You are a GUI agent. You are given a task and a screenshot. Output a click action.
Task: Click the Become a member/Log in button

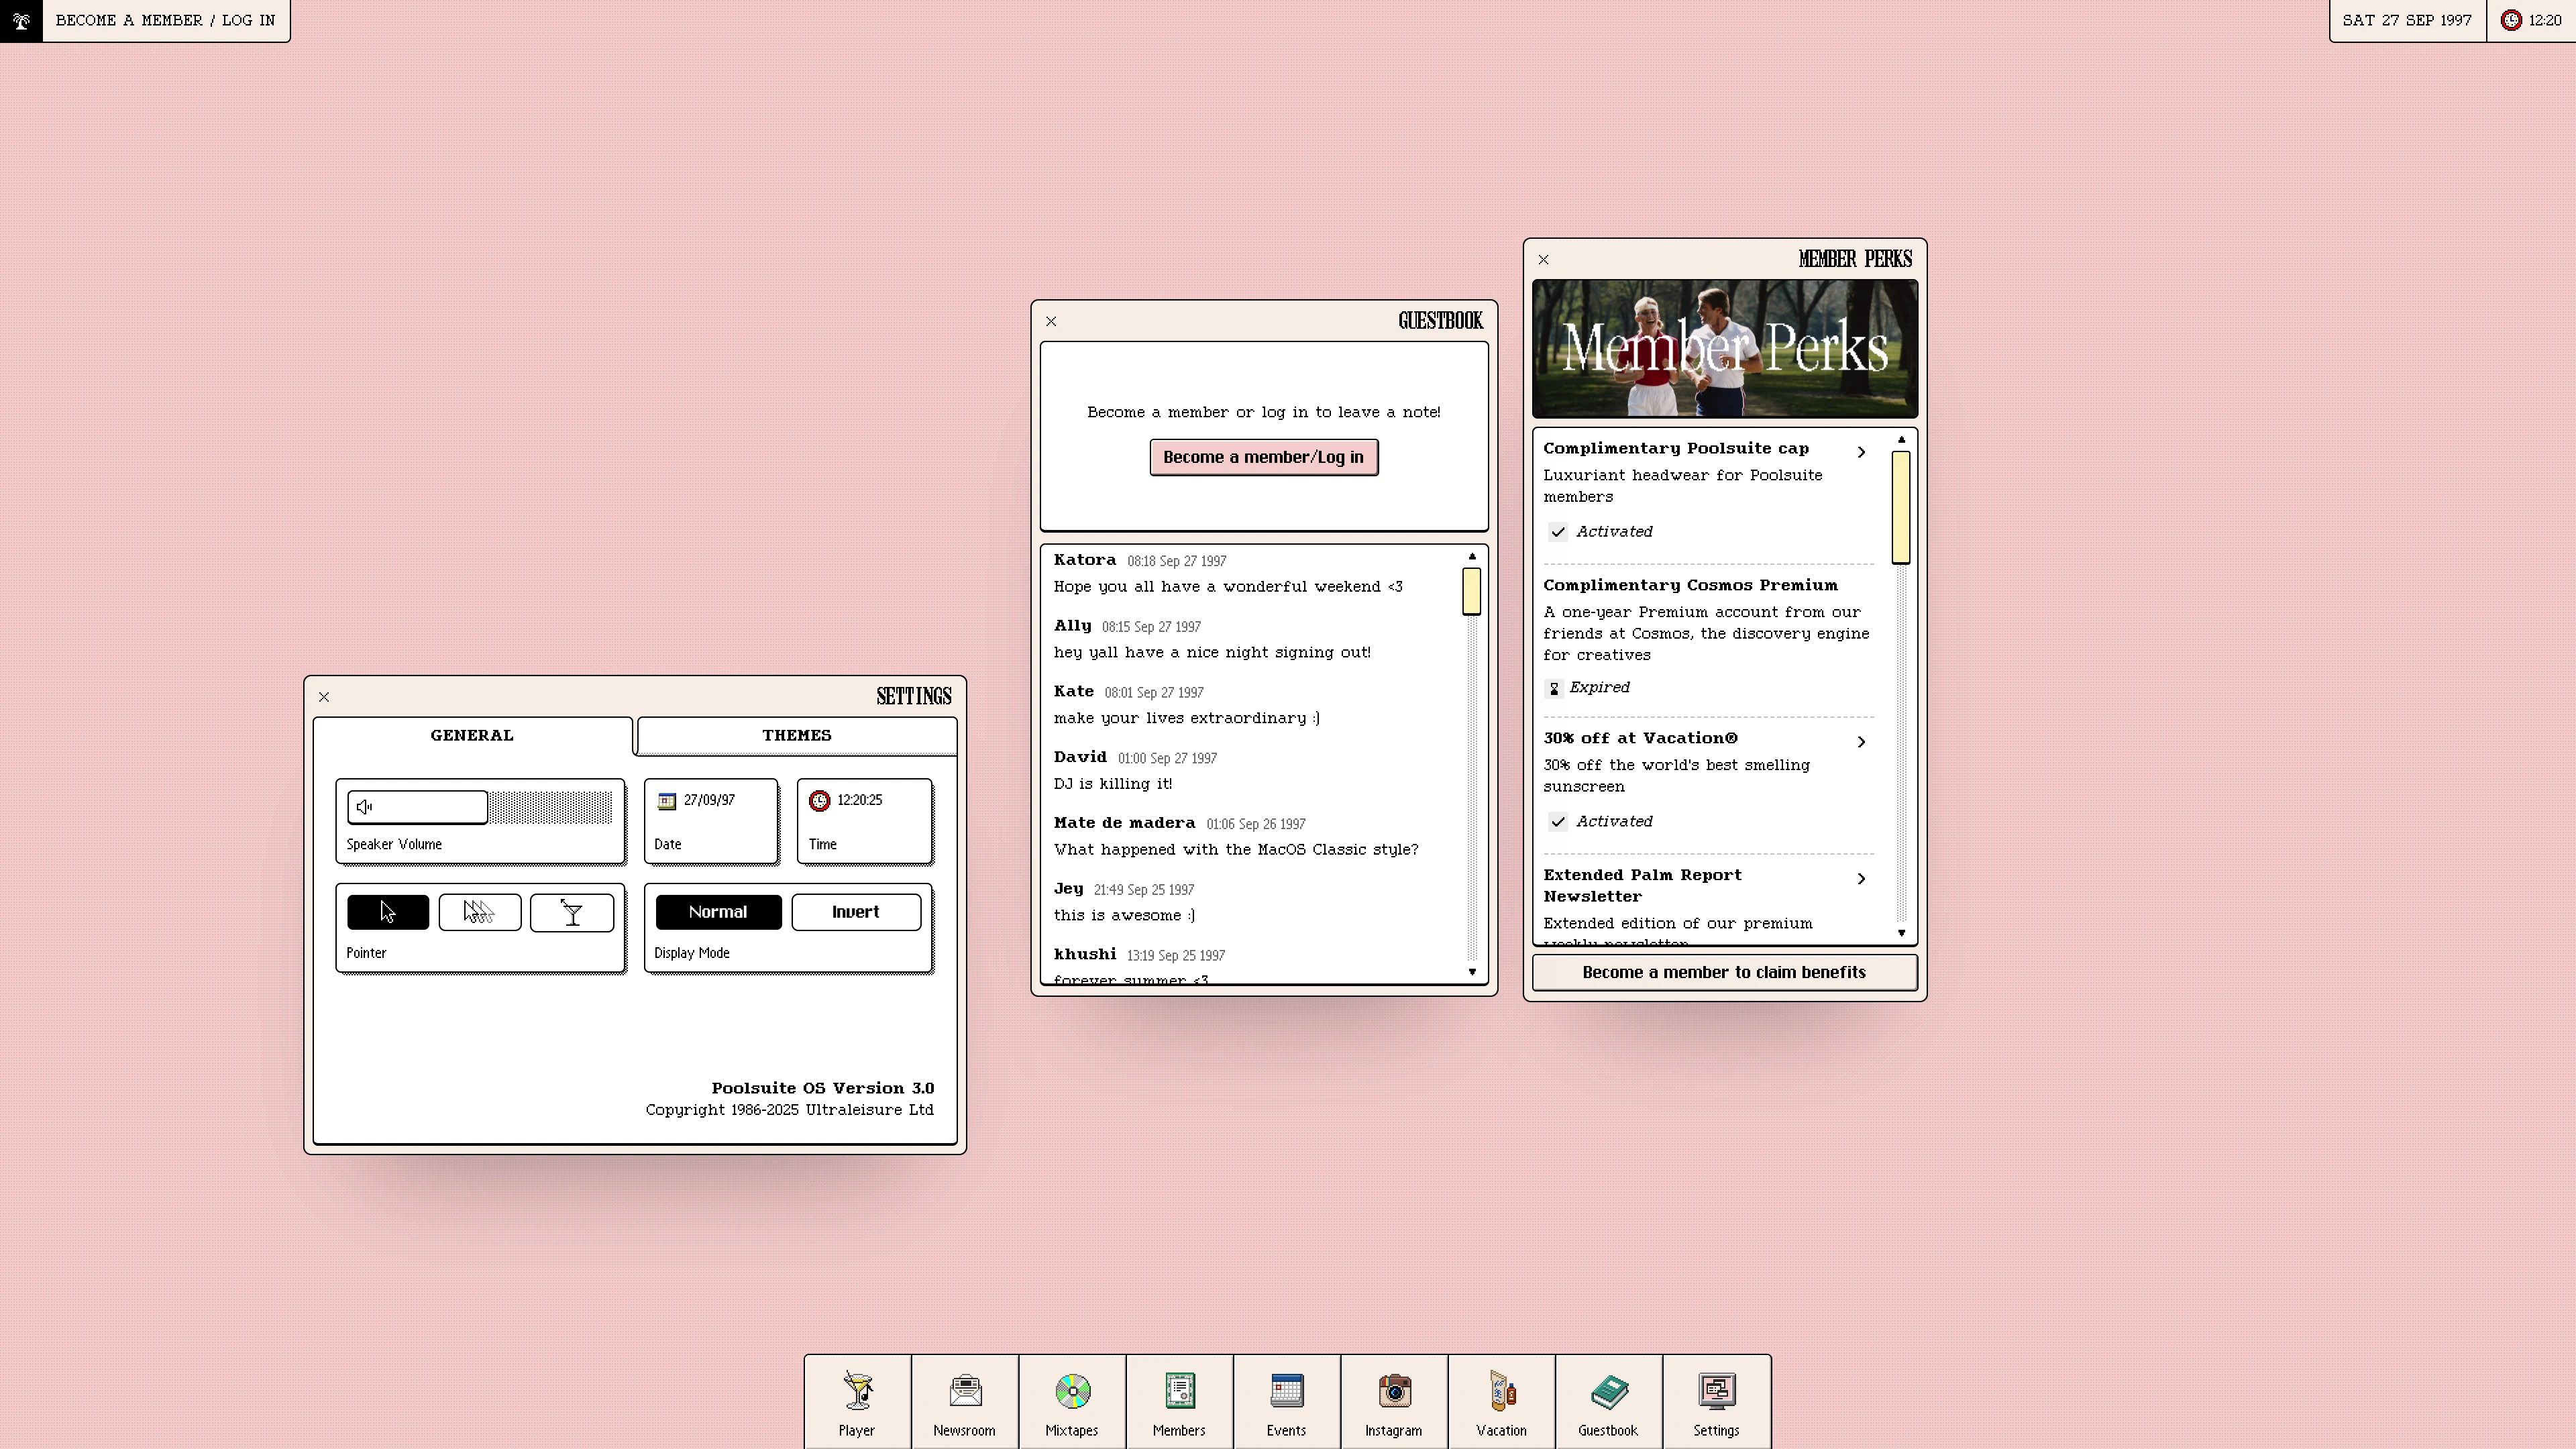tap(1263, 457)
